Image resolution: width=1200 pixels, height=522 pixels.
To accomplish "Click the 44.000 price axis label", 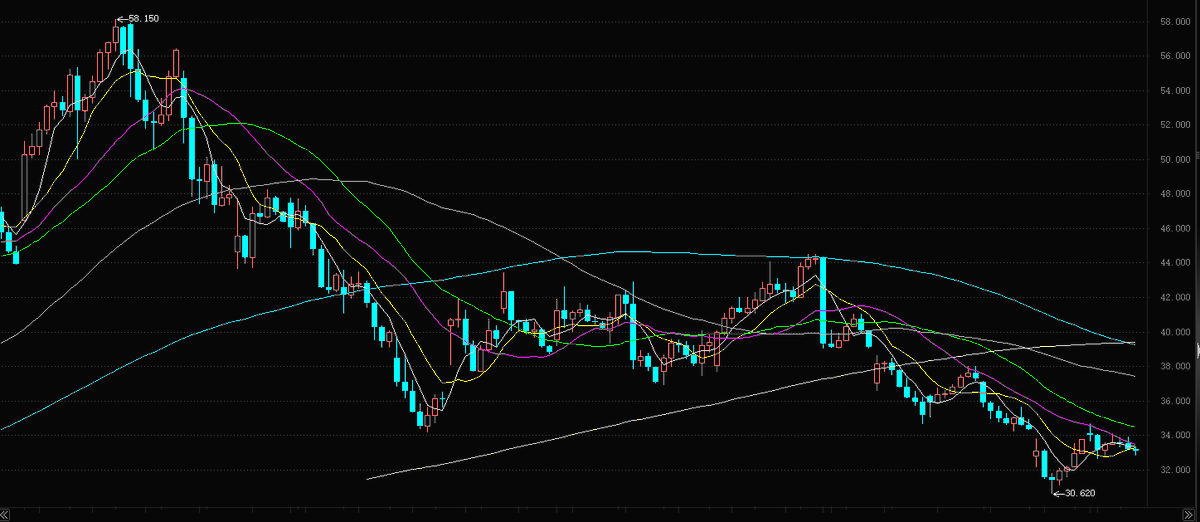I will [1174, 263].
